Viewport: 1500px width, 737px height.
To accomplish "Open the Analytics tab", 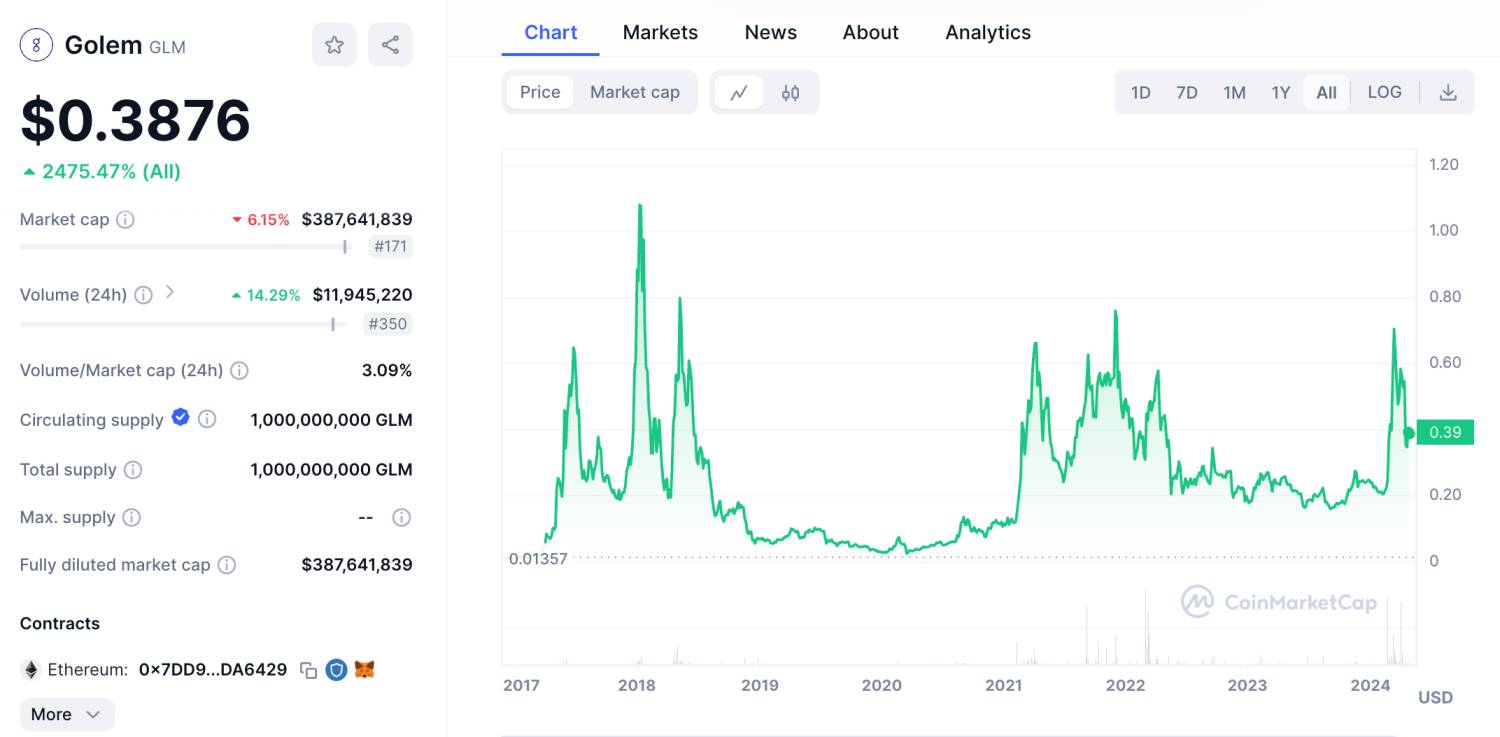I will 988,32.
